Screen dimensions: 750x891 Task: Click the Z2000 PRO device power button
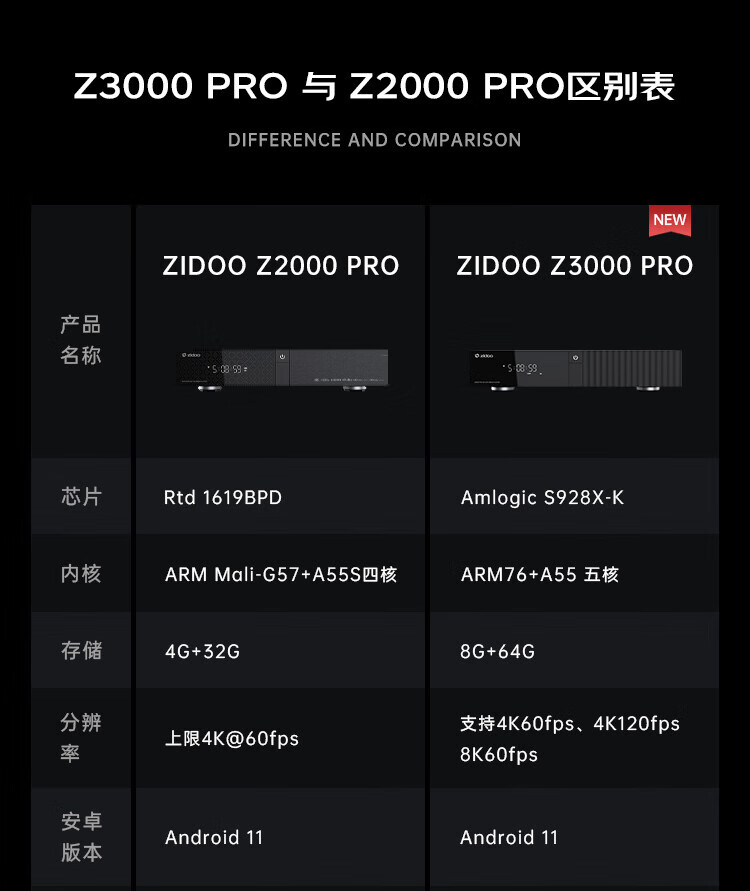[282, 356]
